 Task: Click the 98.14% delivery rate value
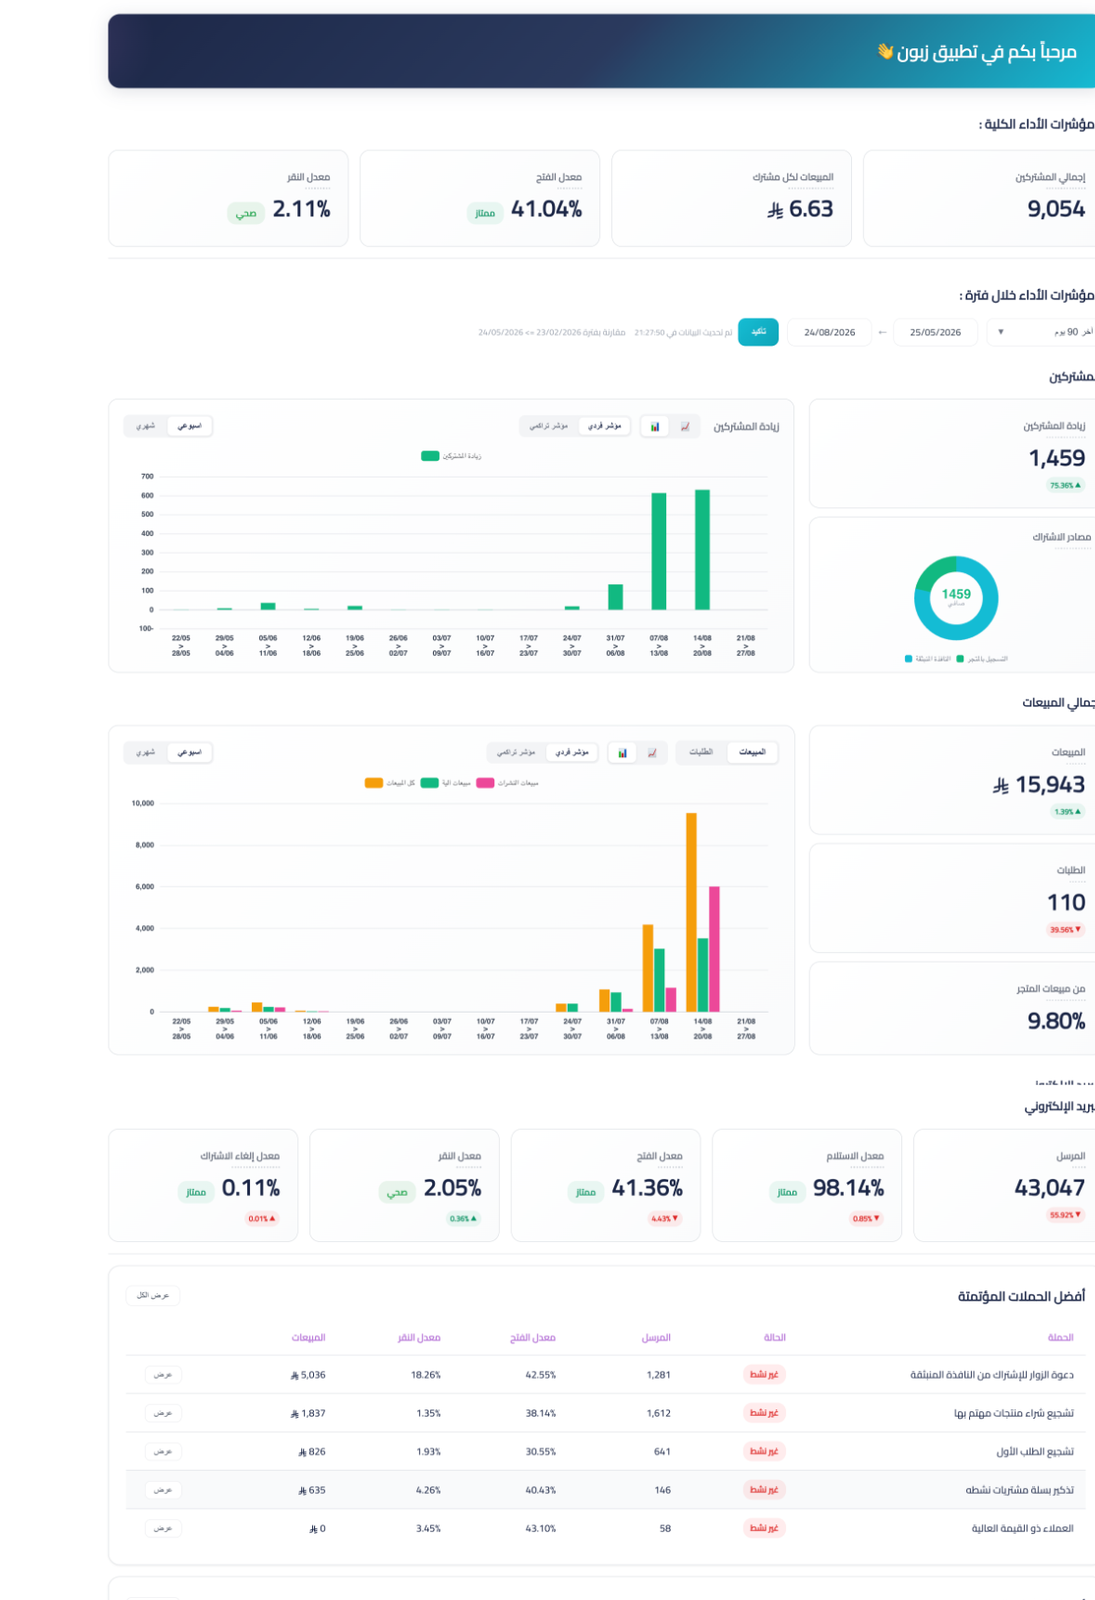coord(848,1188)
